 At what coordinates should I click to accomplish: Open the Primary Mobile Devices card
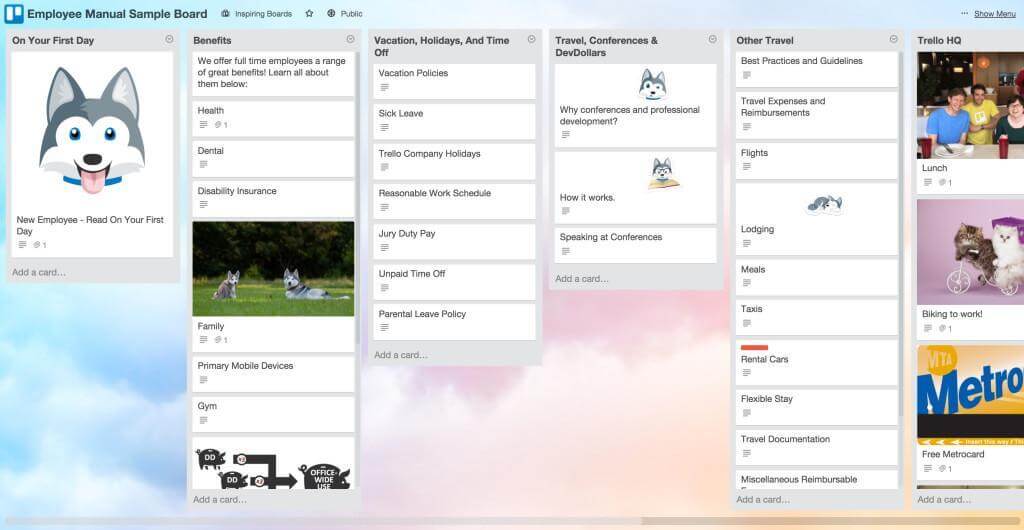tap(273, 374)
